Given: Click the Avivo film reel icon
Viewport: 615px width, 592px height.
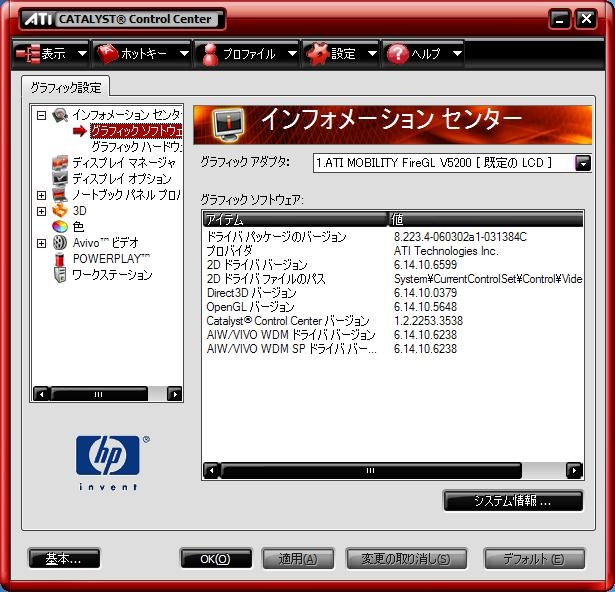Looking at the screenshot, I should 60,243.
